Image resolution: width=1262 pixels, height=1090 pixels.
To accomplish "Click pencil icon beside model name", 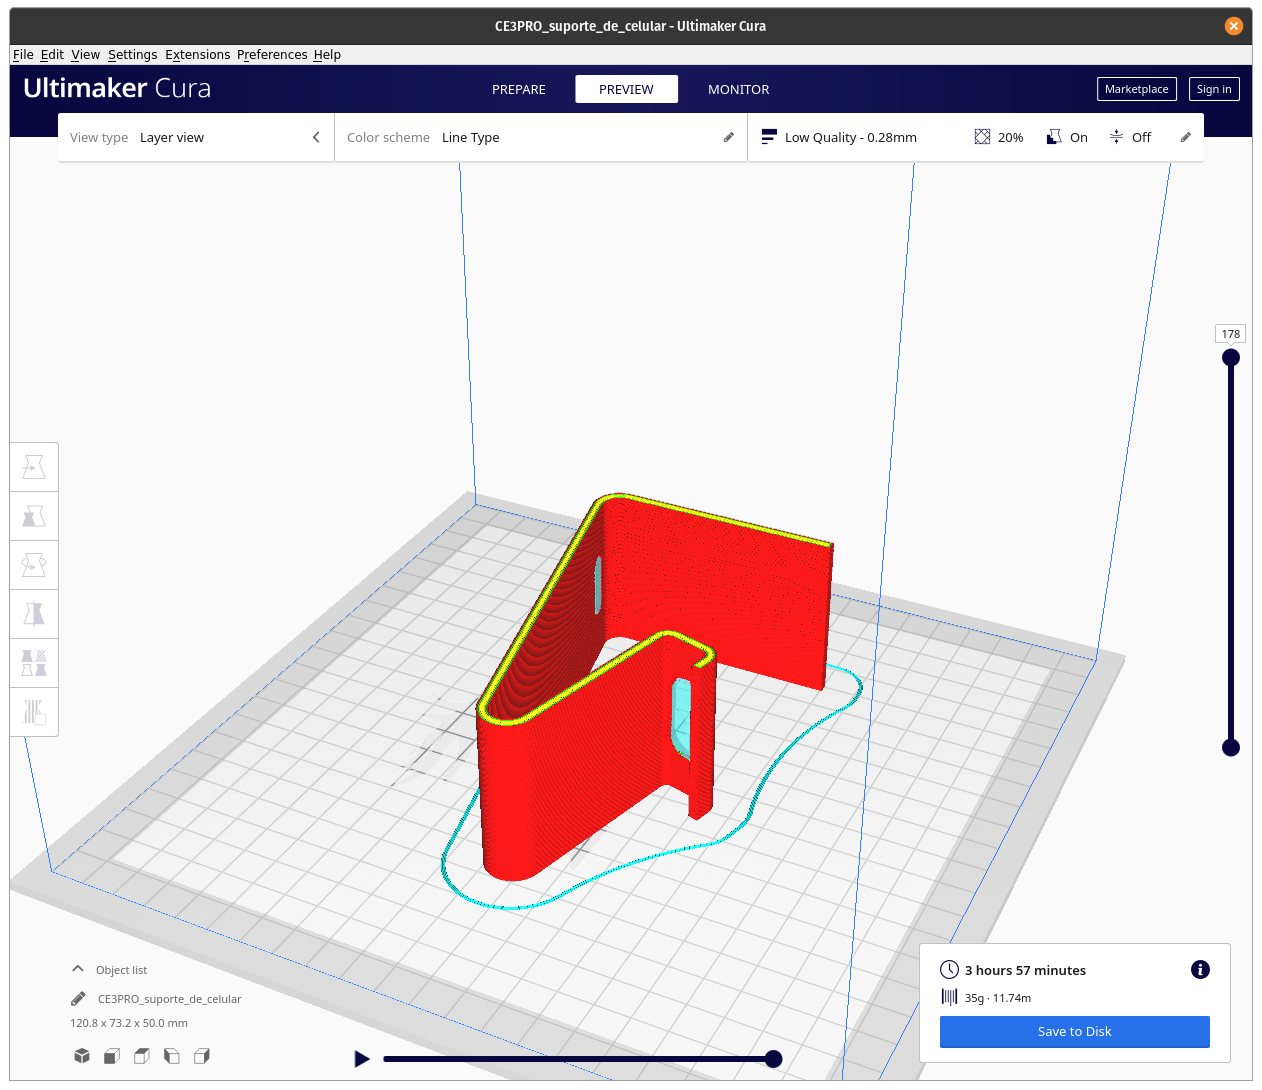I will [x=78, y=999].
